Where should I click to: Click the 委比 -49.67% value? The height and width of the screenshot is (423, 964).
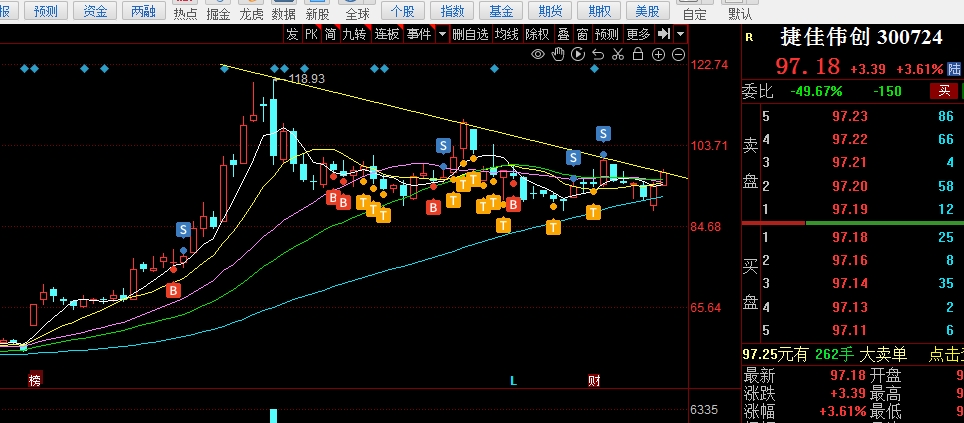point(816,92)
